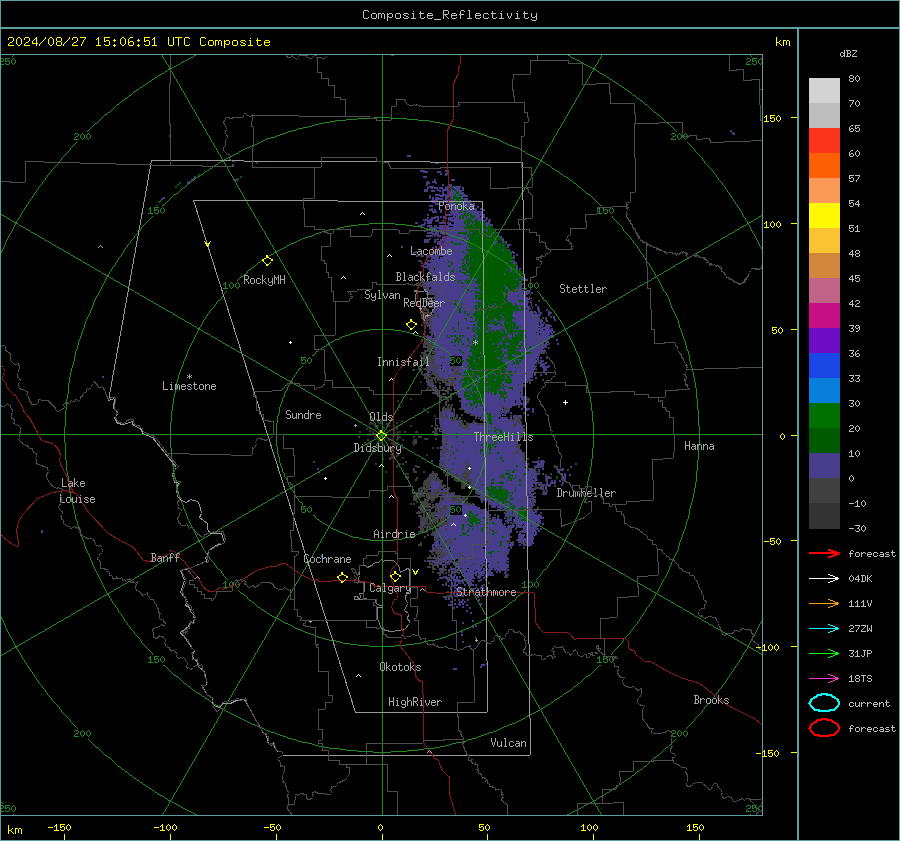Select the yellow 54–51 dBZ swatch
900x841 pixels.
[824, 216]
